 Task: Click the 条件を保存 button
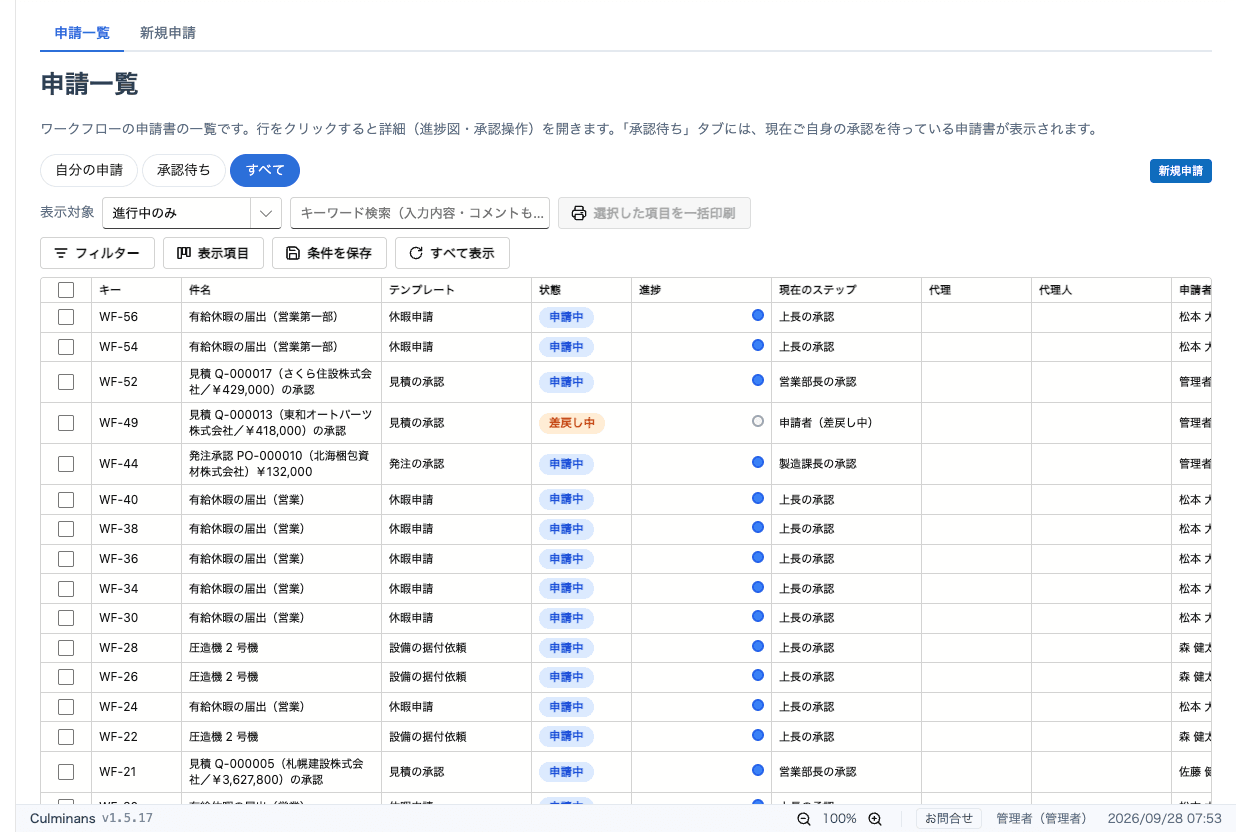pos(329,253)
